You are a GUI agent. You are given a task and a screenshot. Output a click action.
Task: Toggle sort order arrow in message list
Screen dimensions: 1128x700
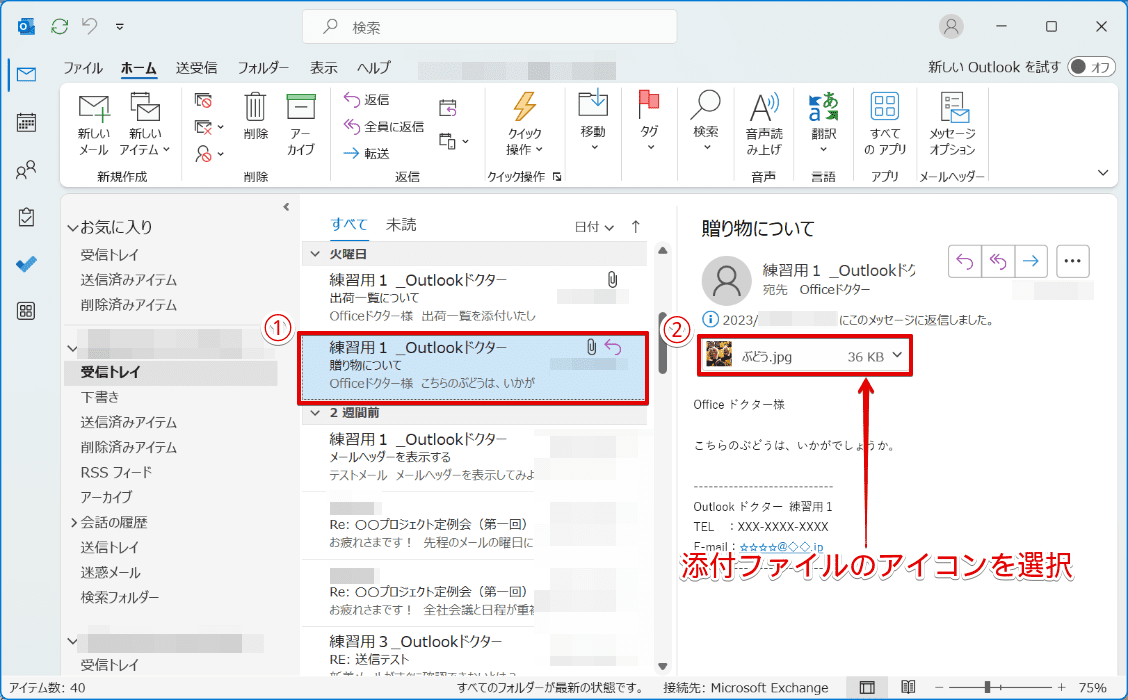click(636, 227)
